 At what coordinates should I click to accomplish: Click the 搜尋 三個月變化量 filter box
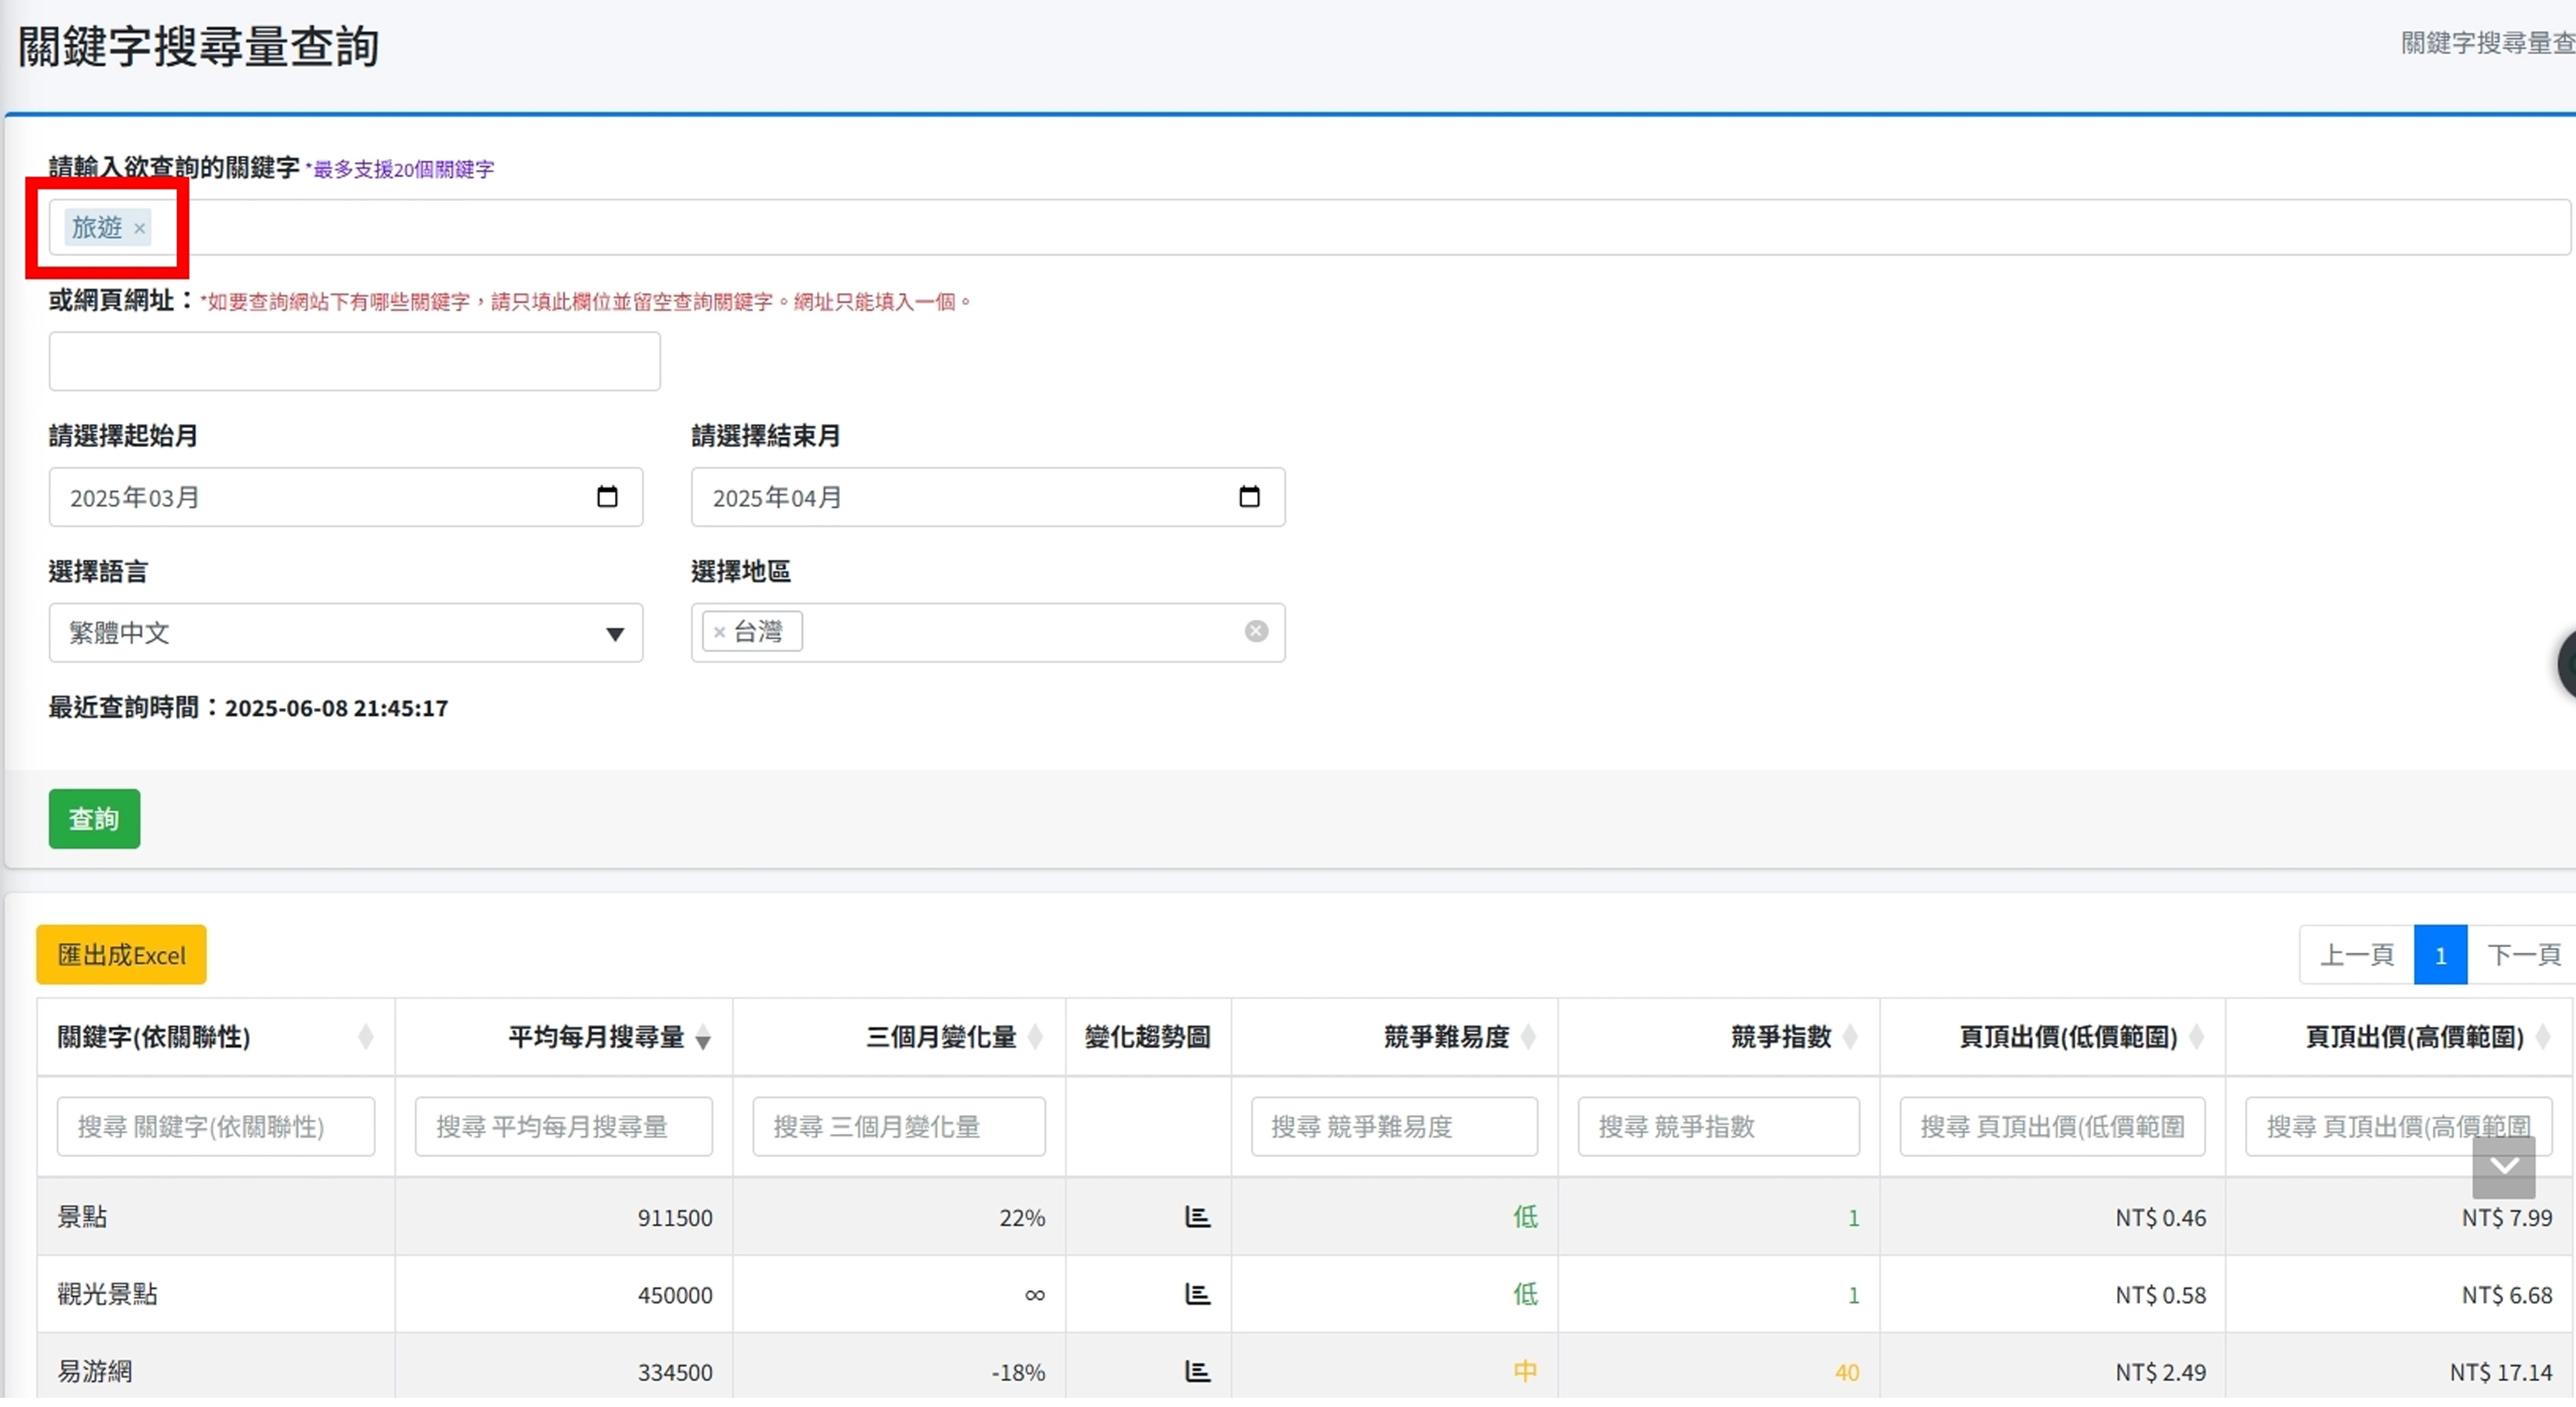[x=899, y=1126]
